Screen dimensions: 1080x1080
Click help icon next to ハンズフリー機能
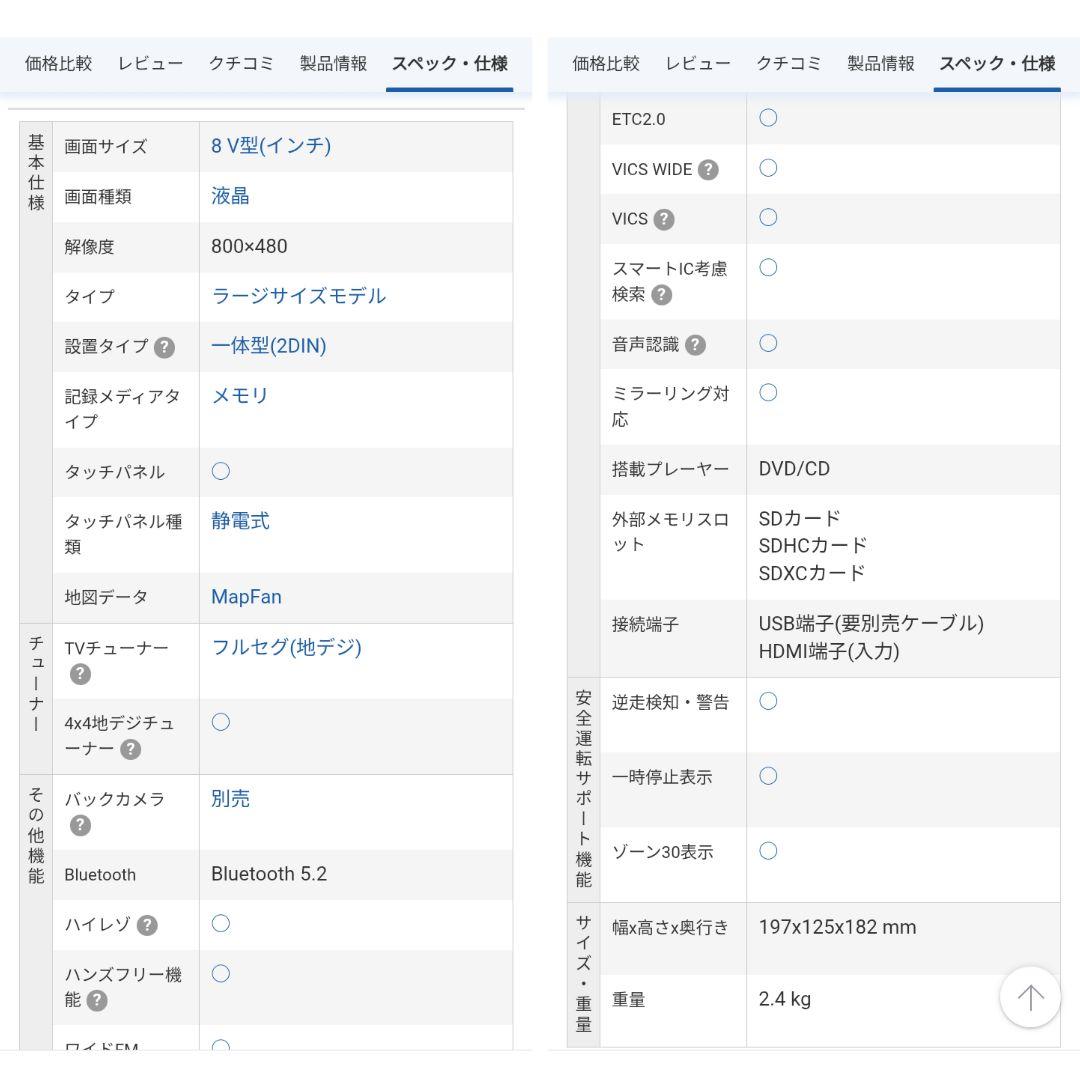coord(97,1000)
